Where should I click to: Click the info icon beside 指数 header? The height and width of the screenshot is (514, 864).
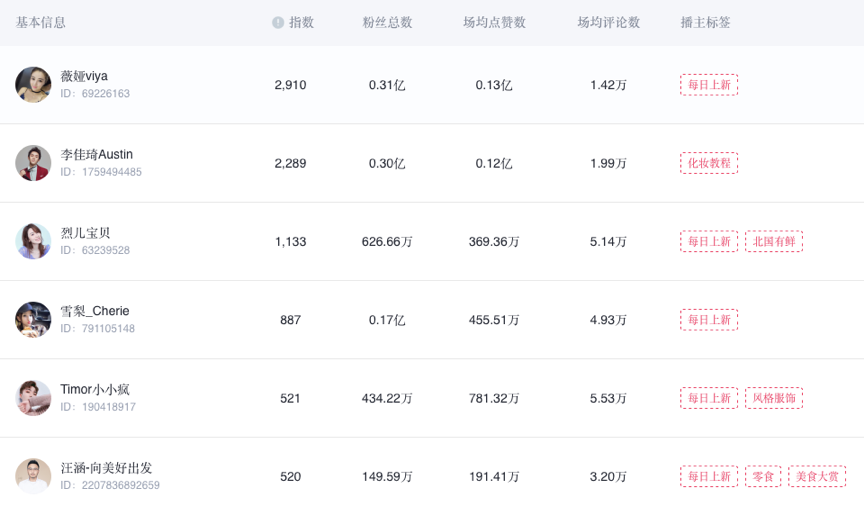pyautogui.click(x=278, y=23)
